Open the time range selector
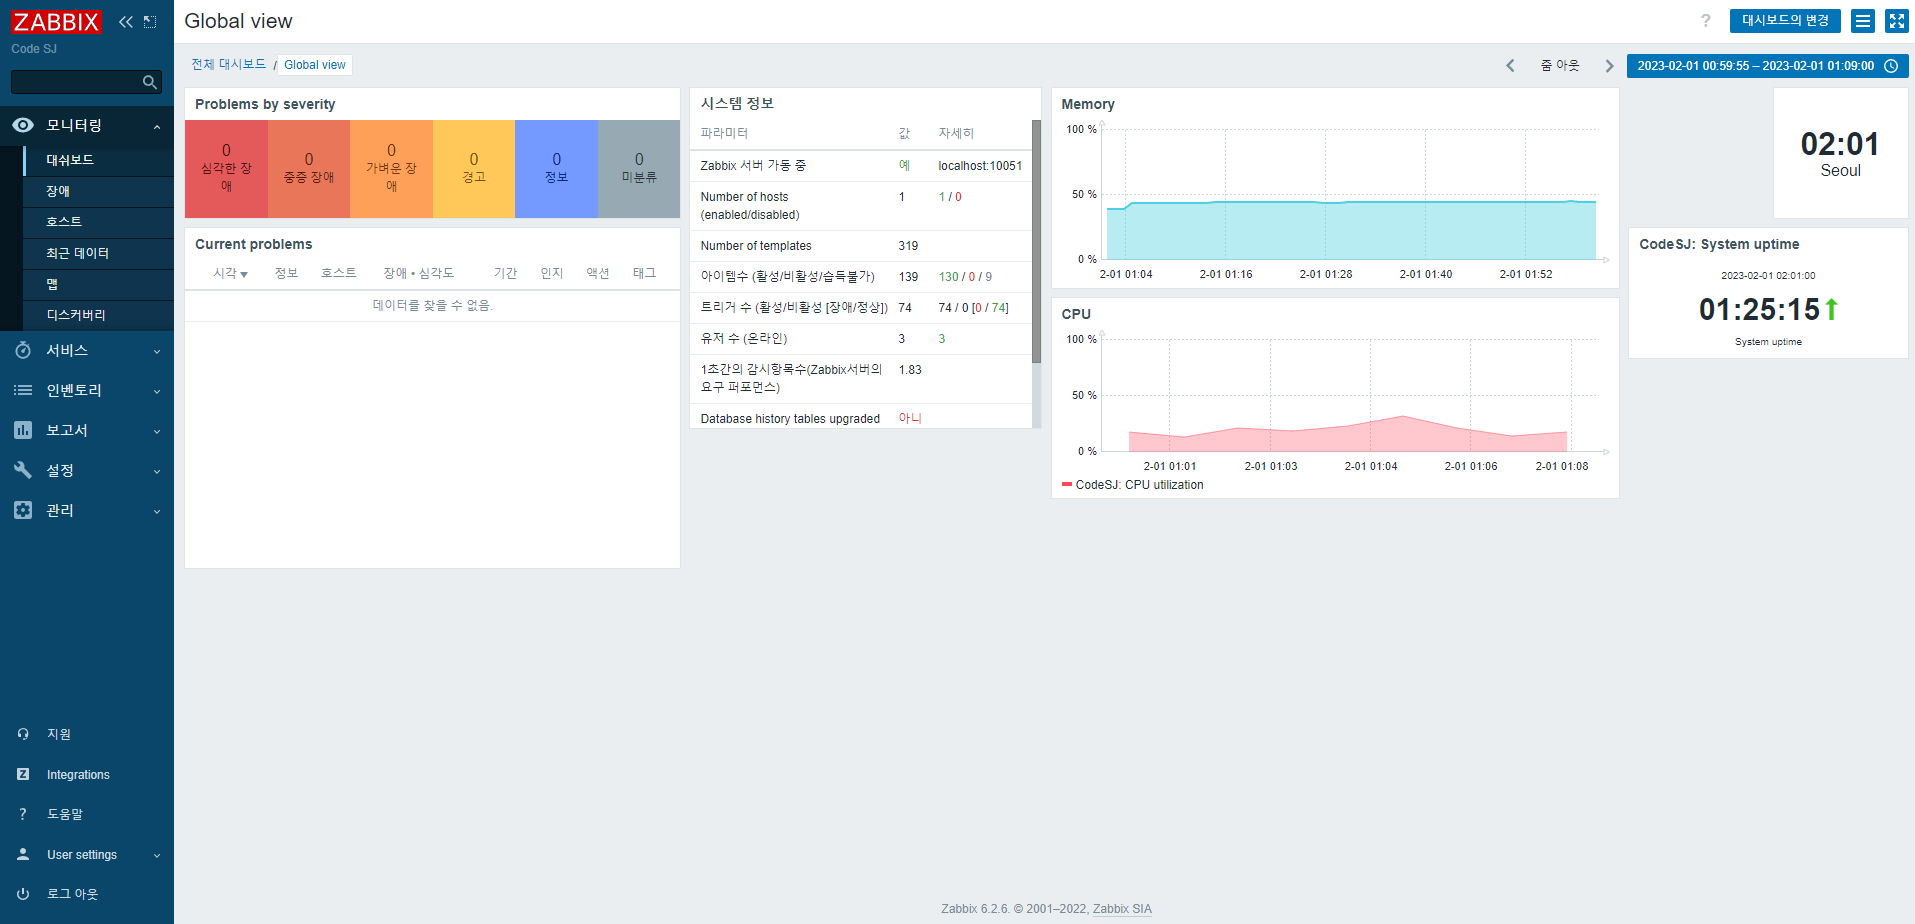The width and height of the screenshot is (1915, 924). pyautogui.click(x=1767, y=66)
